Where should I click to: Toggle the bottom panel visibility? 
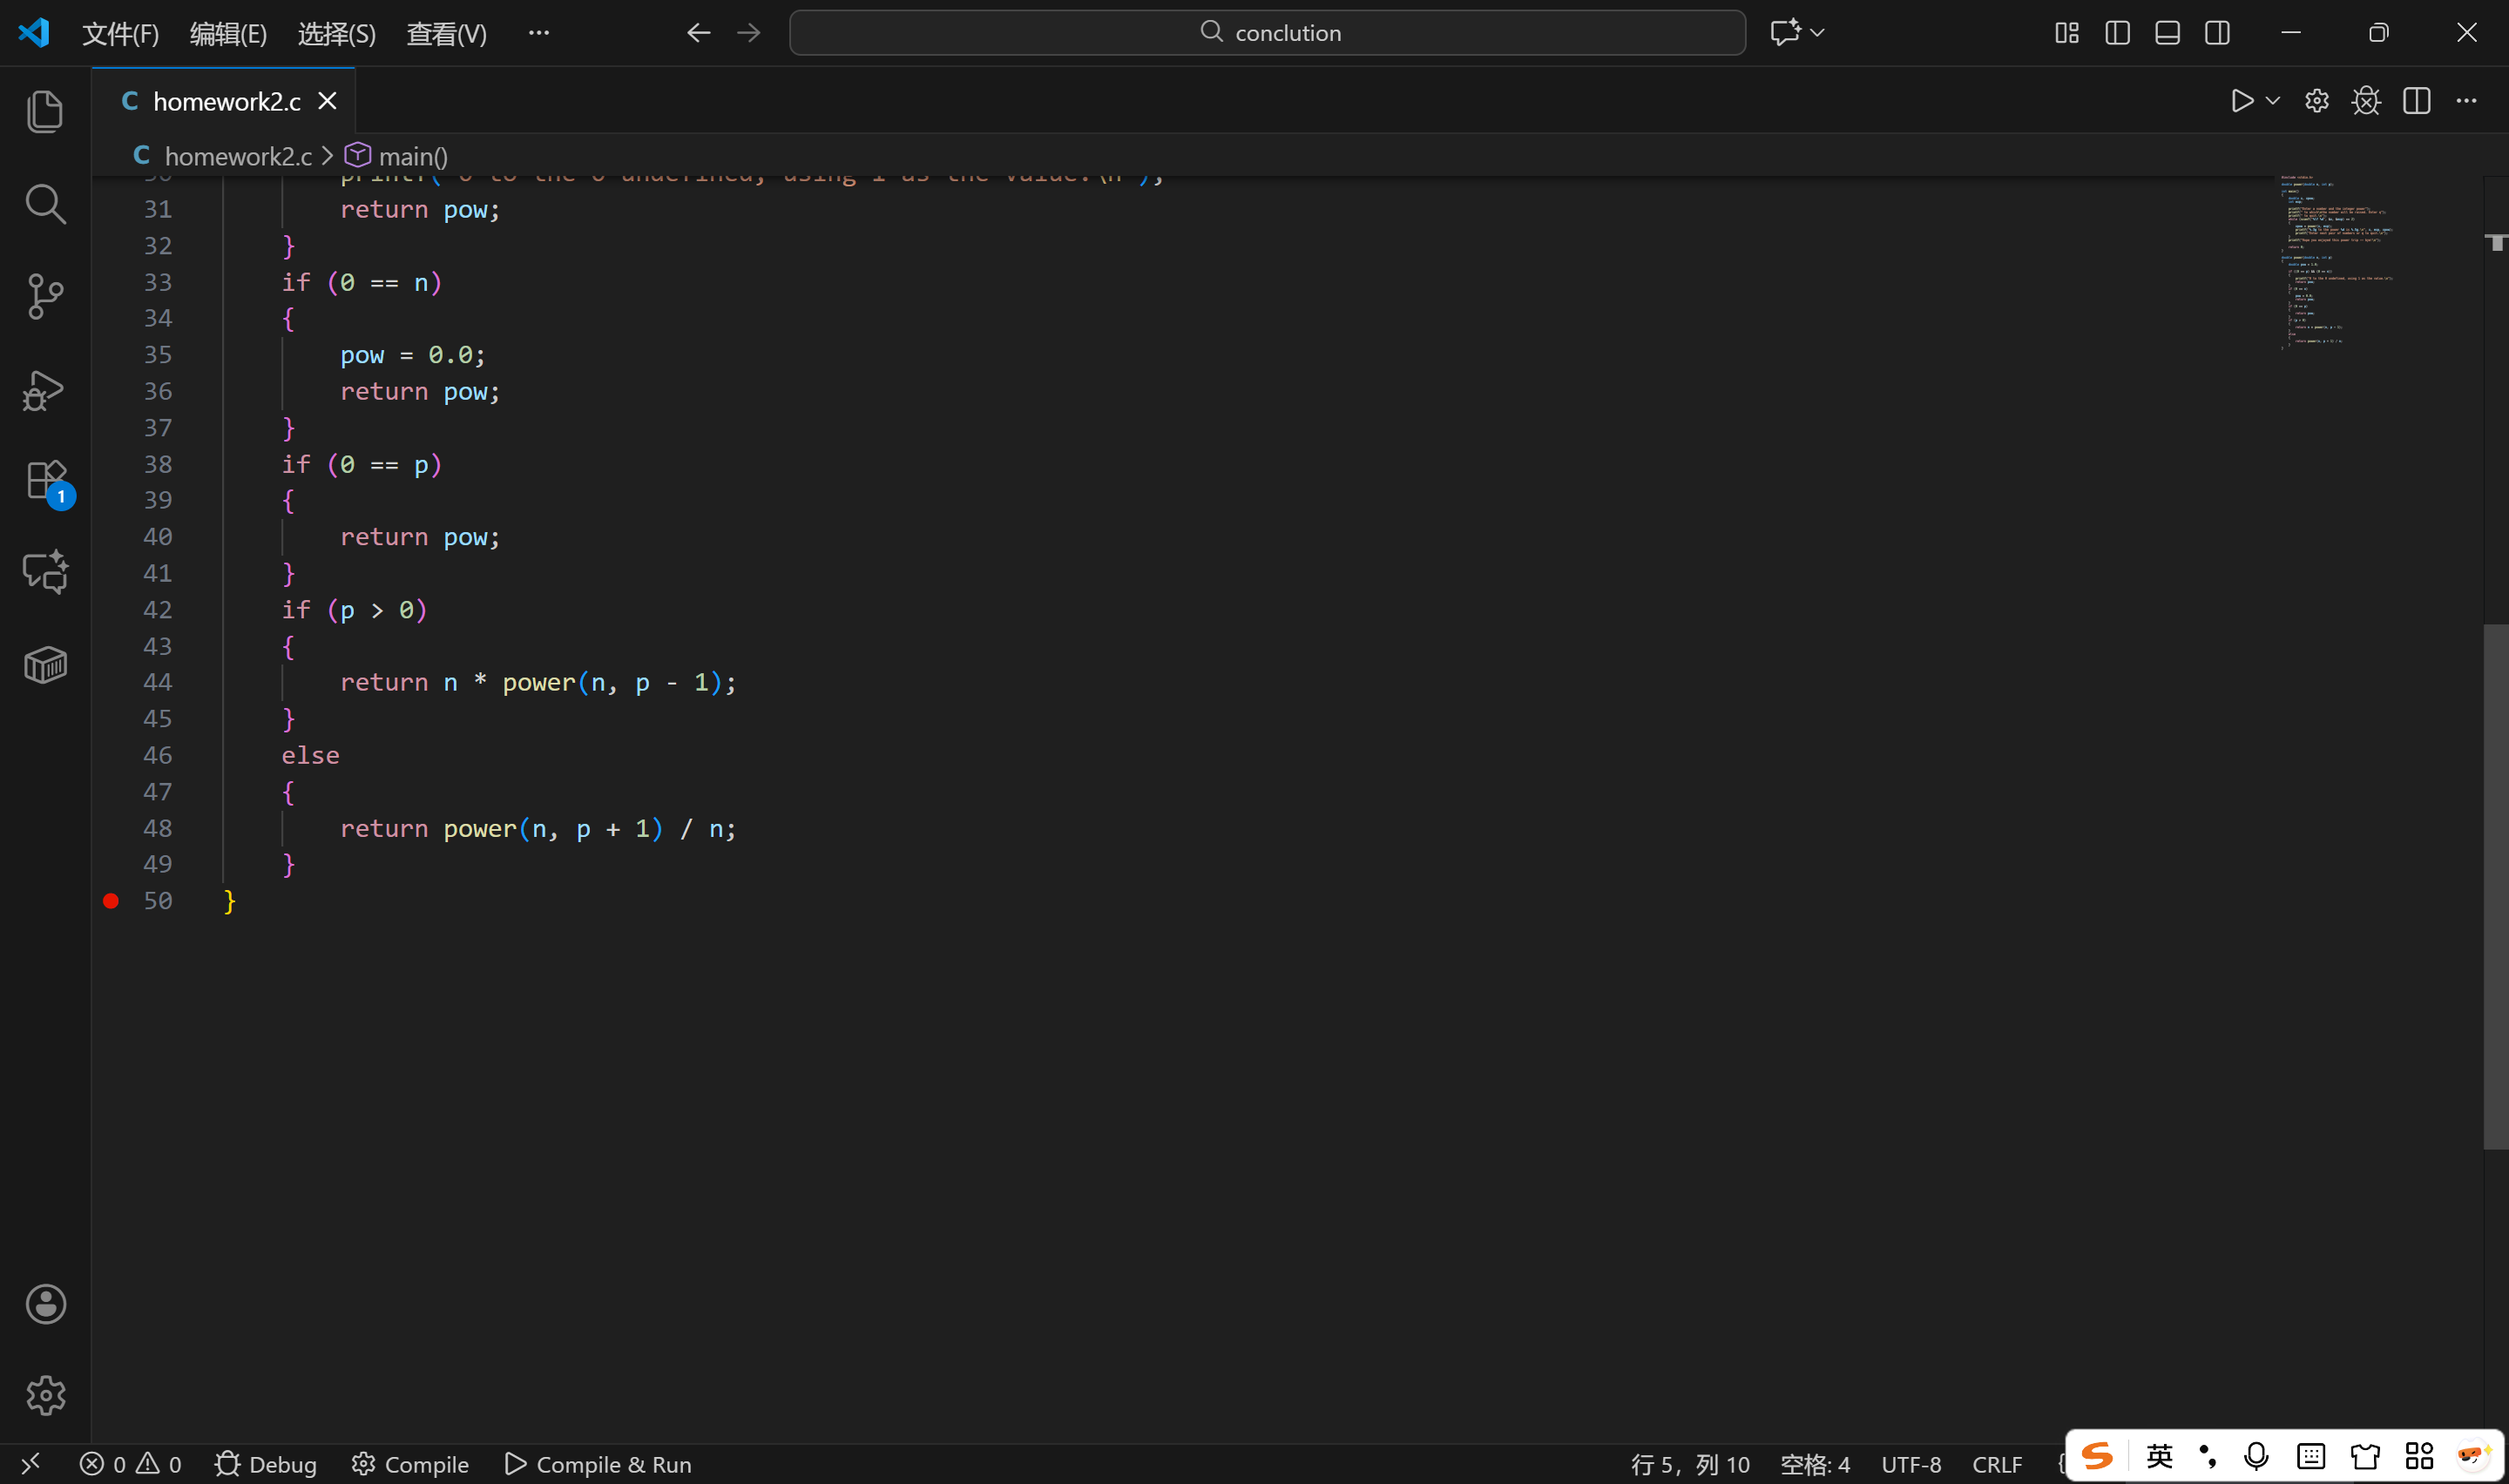click(x=2167, y=33)
